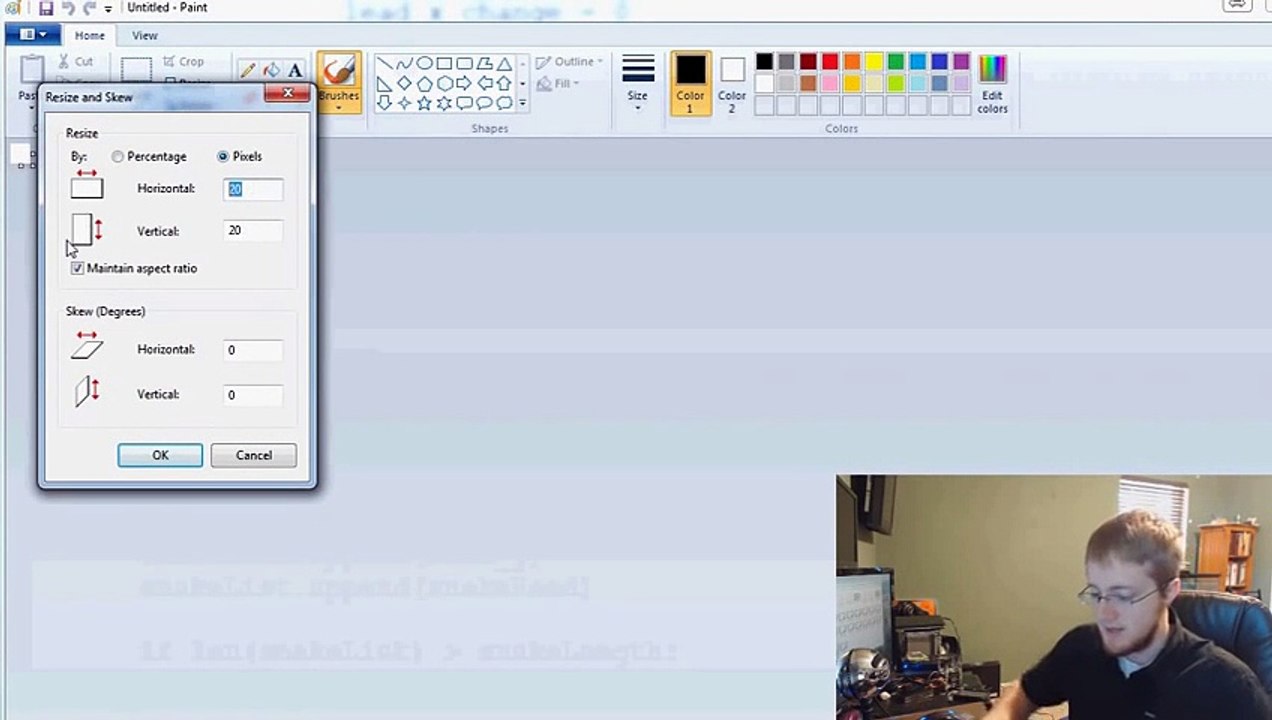1272x720 pixels.
Task: Activate Color 1 selector
Action: coord(690,83)
